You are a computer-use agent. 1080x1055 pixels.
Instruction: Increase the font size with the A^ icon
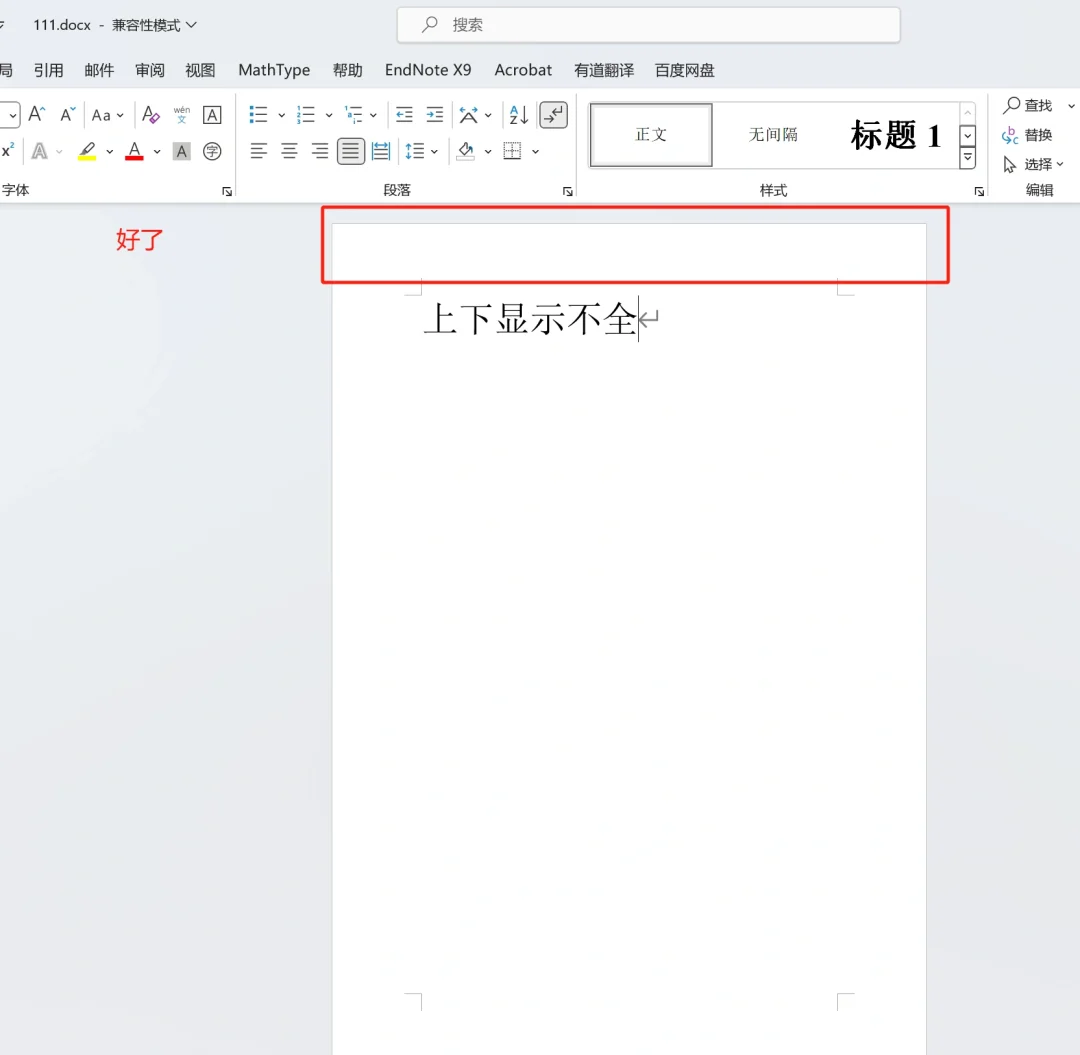point(36,114)
